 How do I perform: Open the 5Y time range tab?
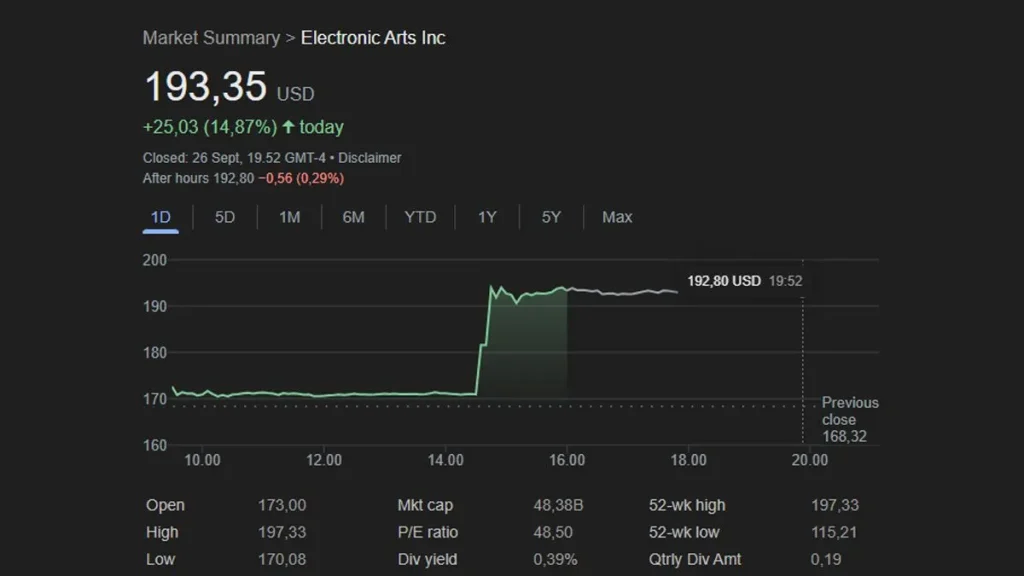tap(550, 217)
